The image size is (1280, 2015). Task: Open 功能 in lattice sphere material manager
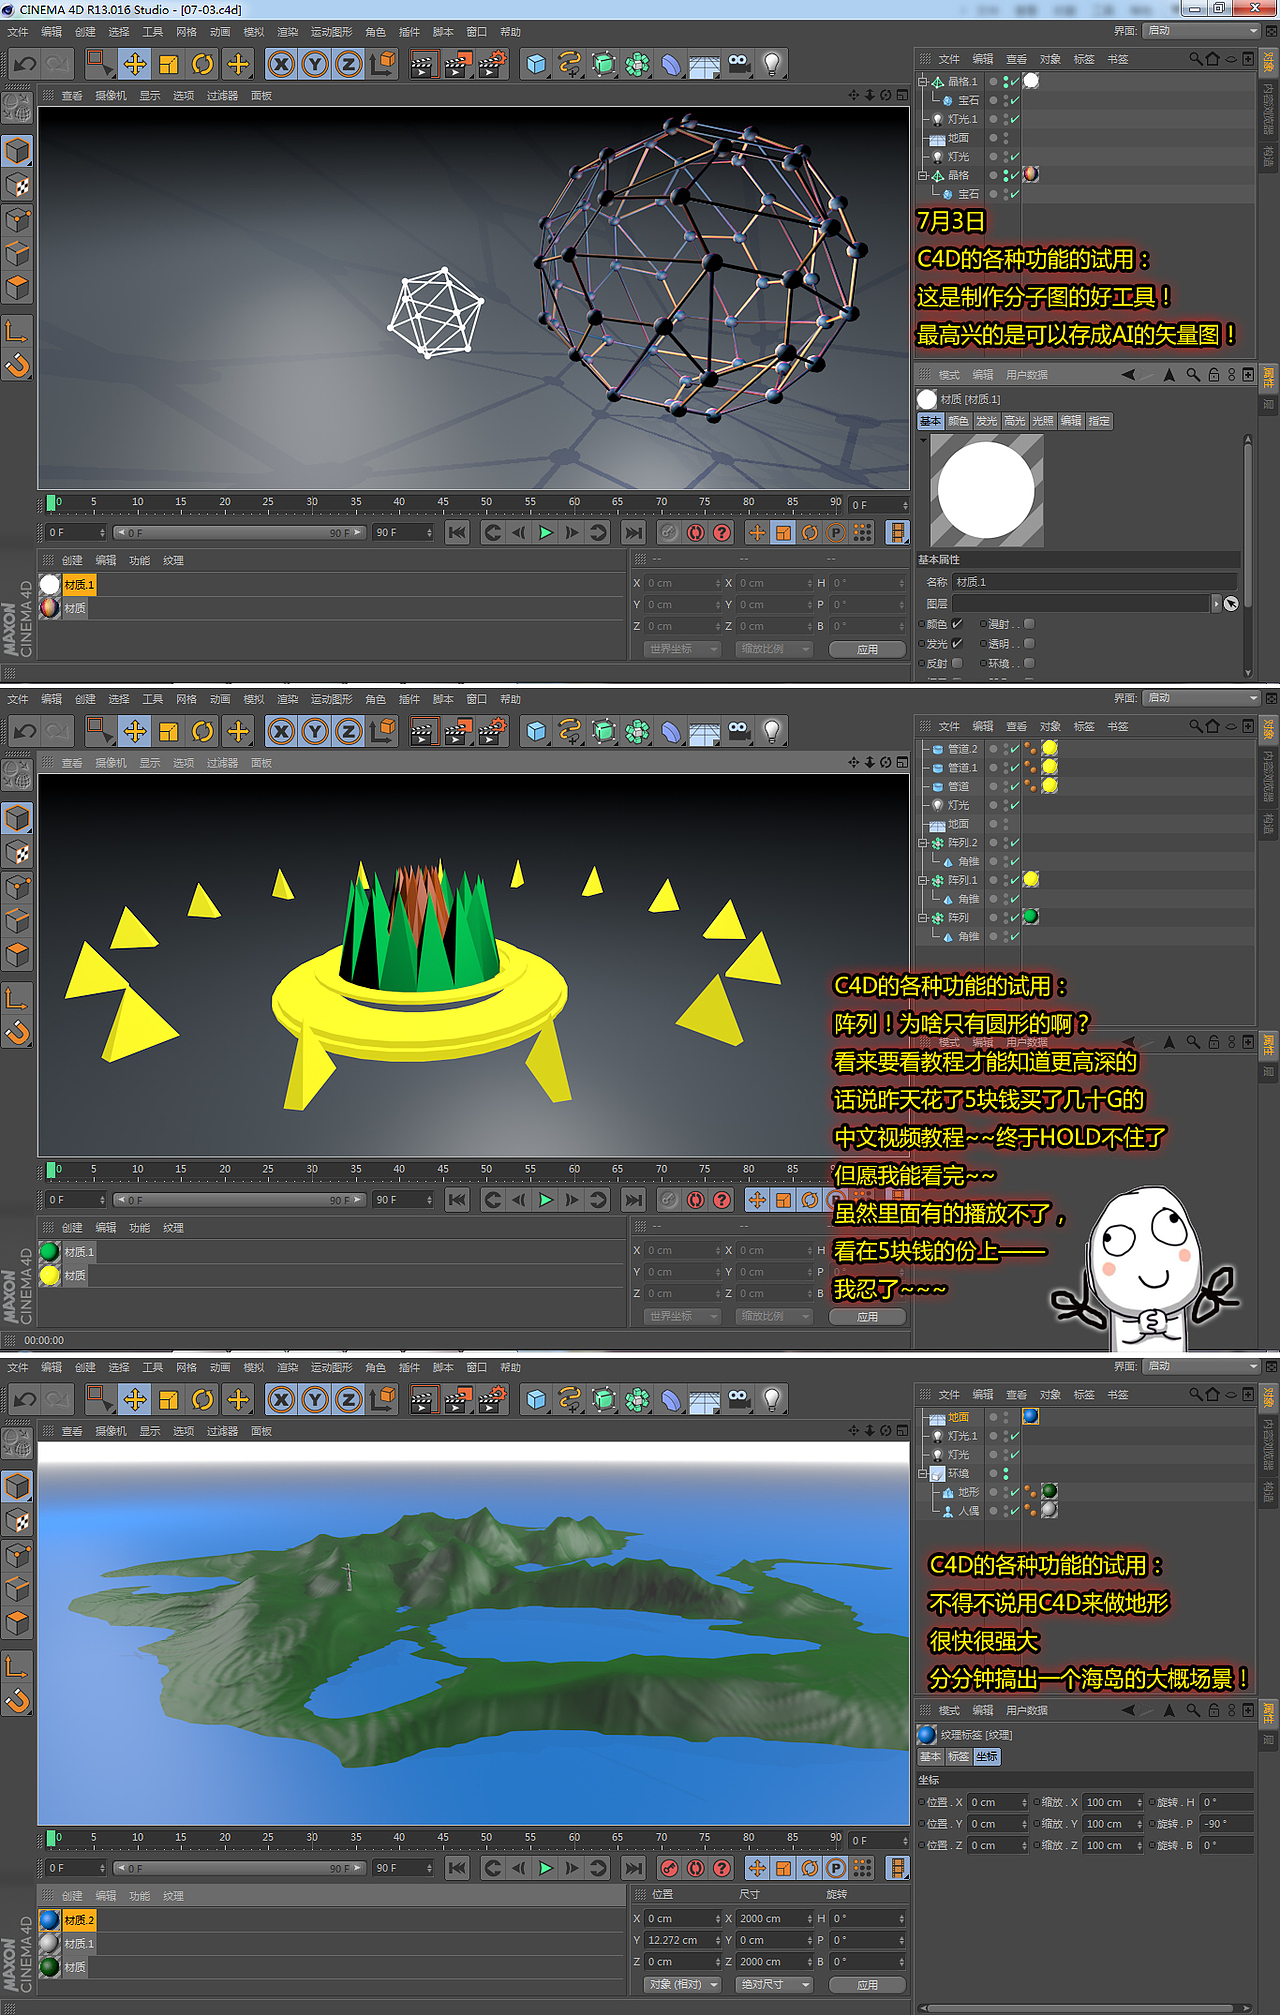tap(139, 561)
